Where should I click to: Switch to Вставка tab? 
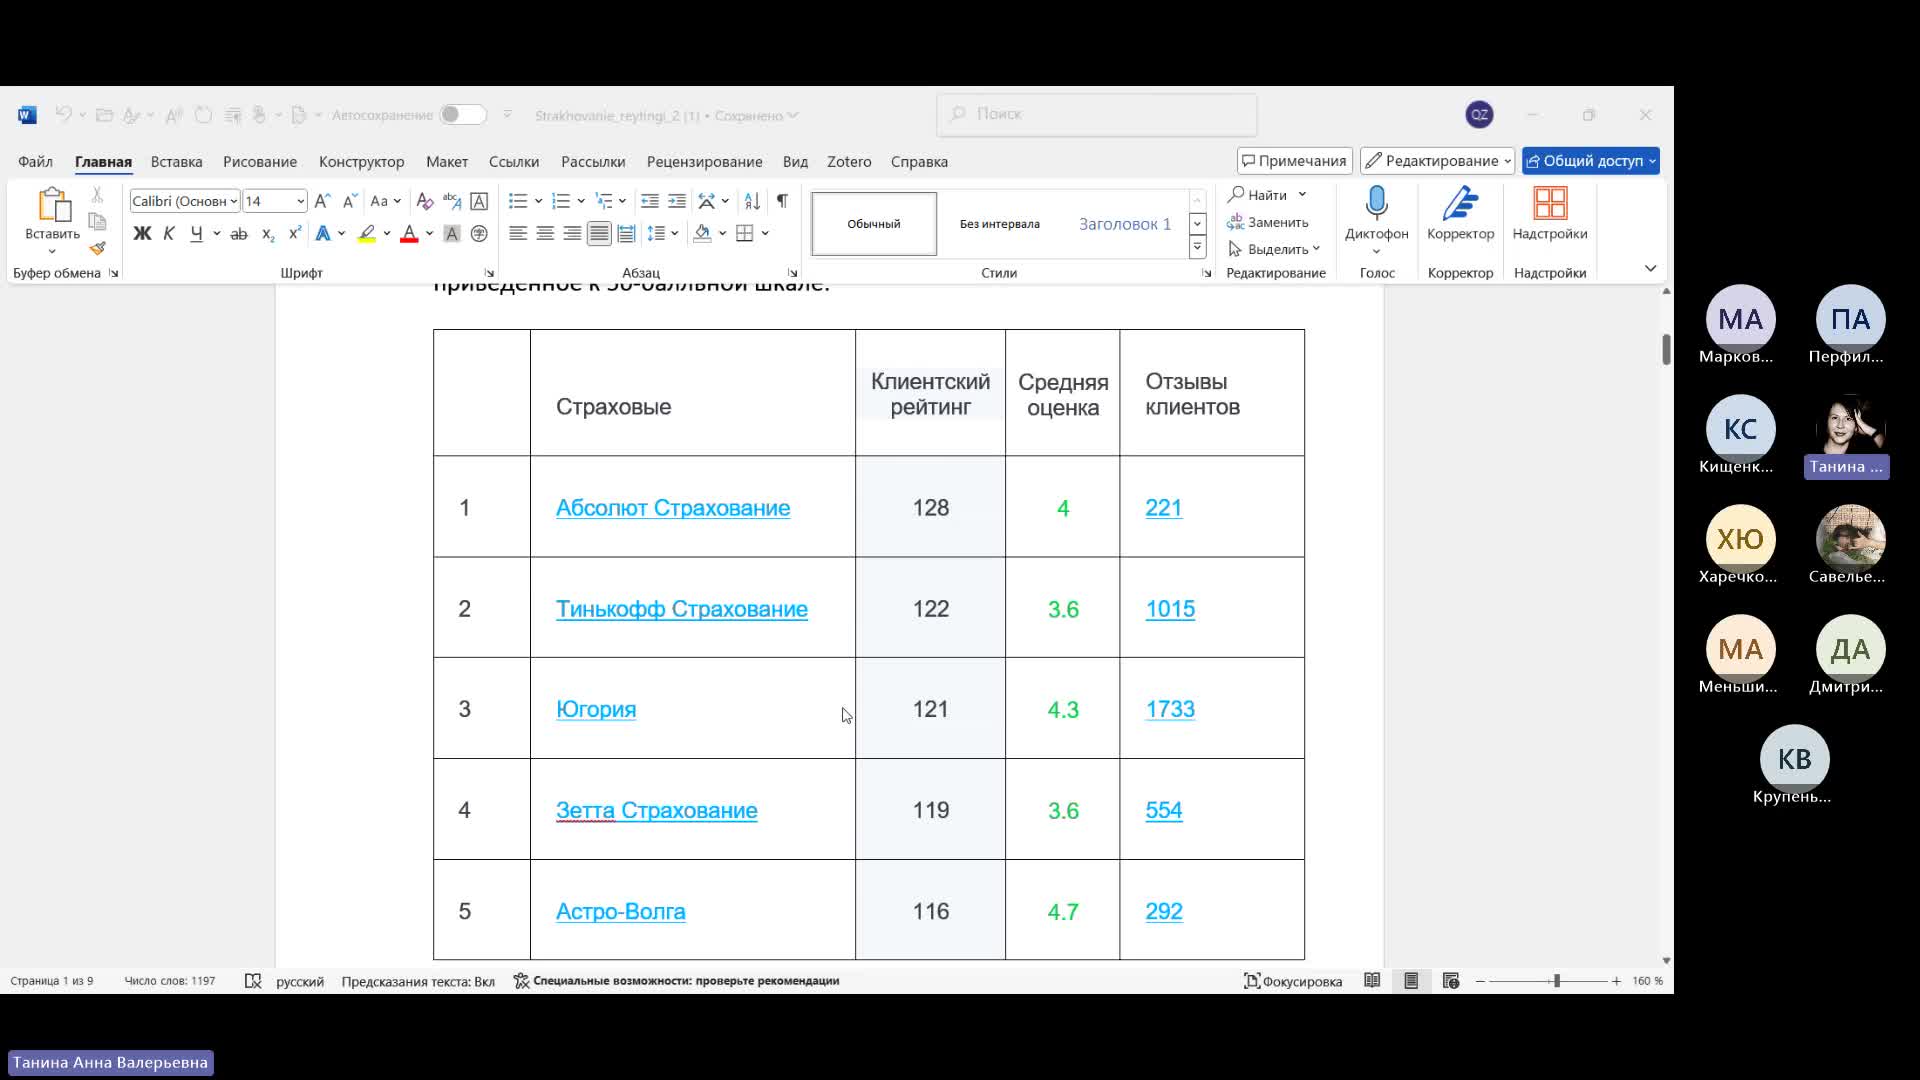176,161
